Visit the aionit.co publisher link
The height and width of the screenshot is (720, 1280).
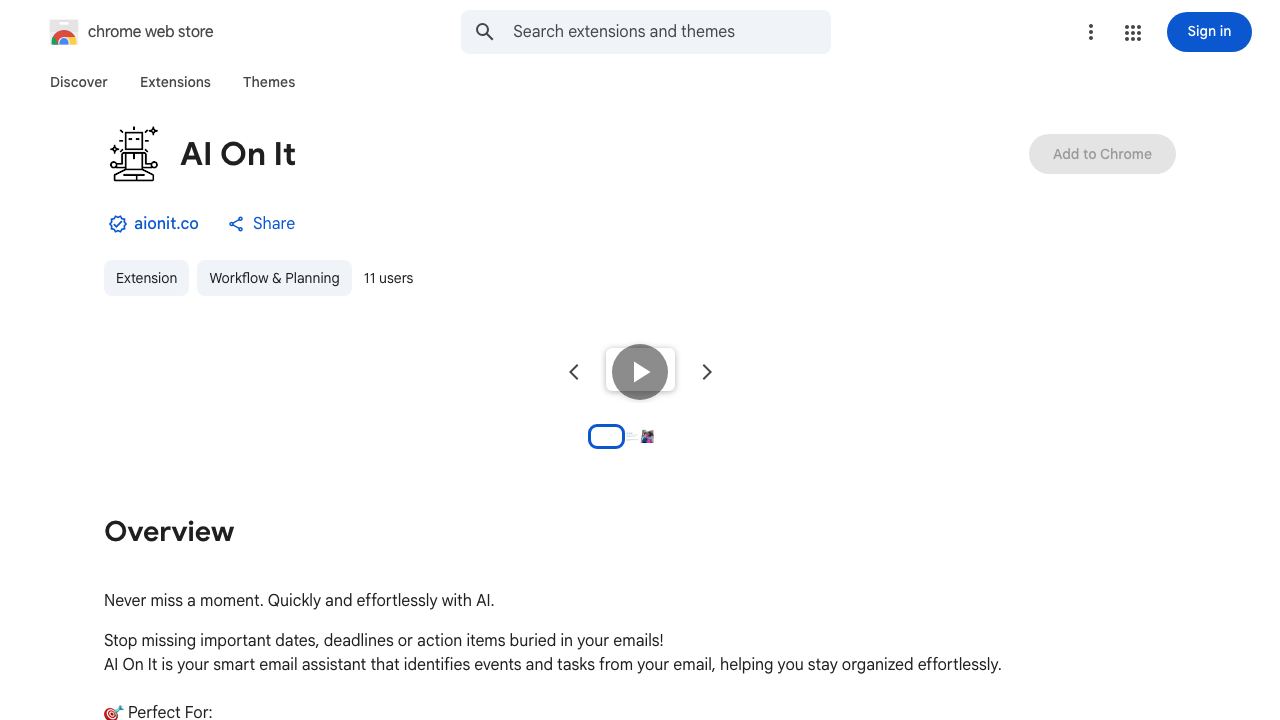(x=166, y=224)
